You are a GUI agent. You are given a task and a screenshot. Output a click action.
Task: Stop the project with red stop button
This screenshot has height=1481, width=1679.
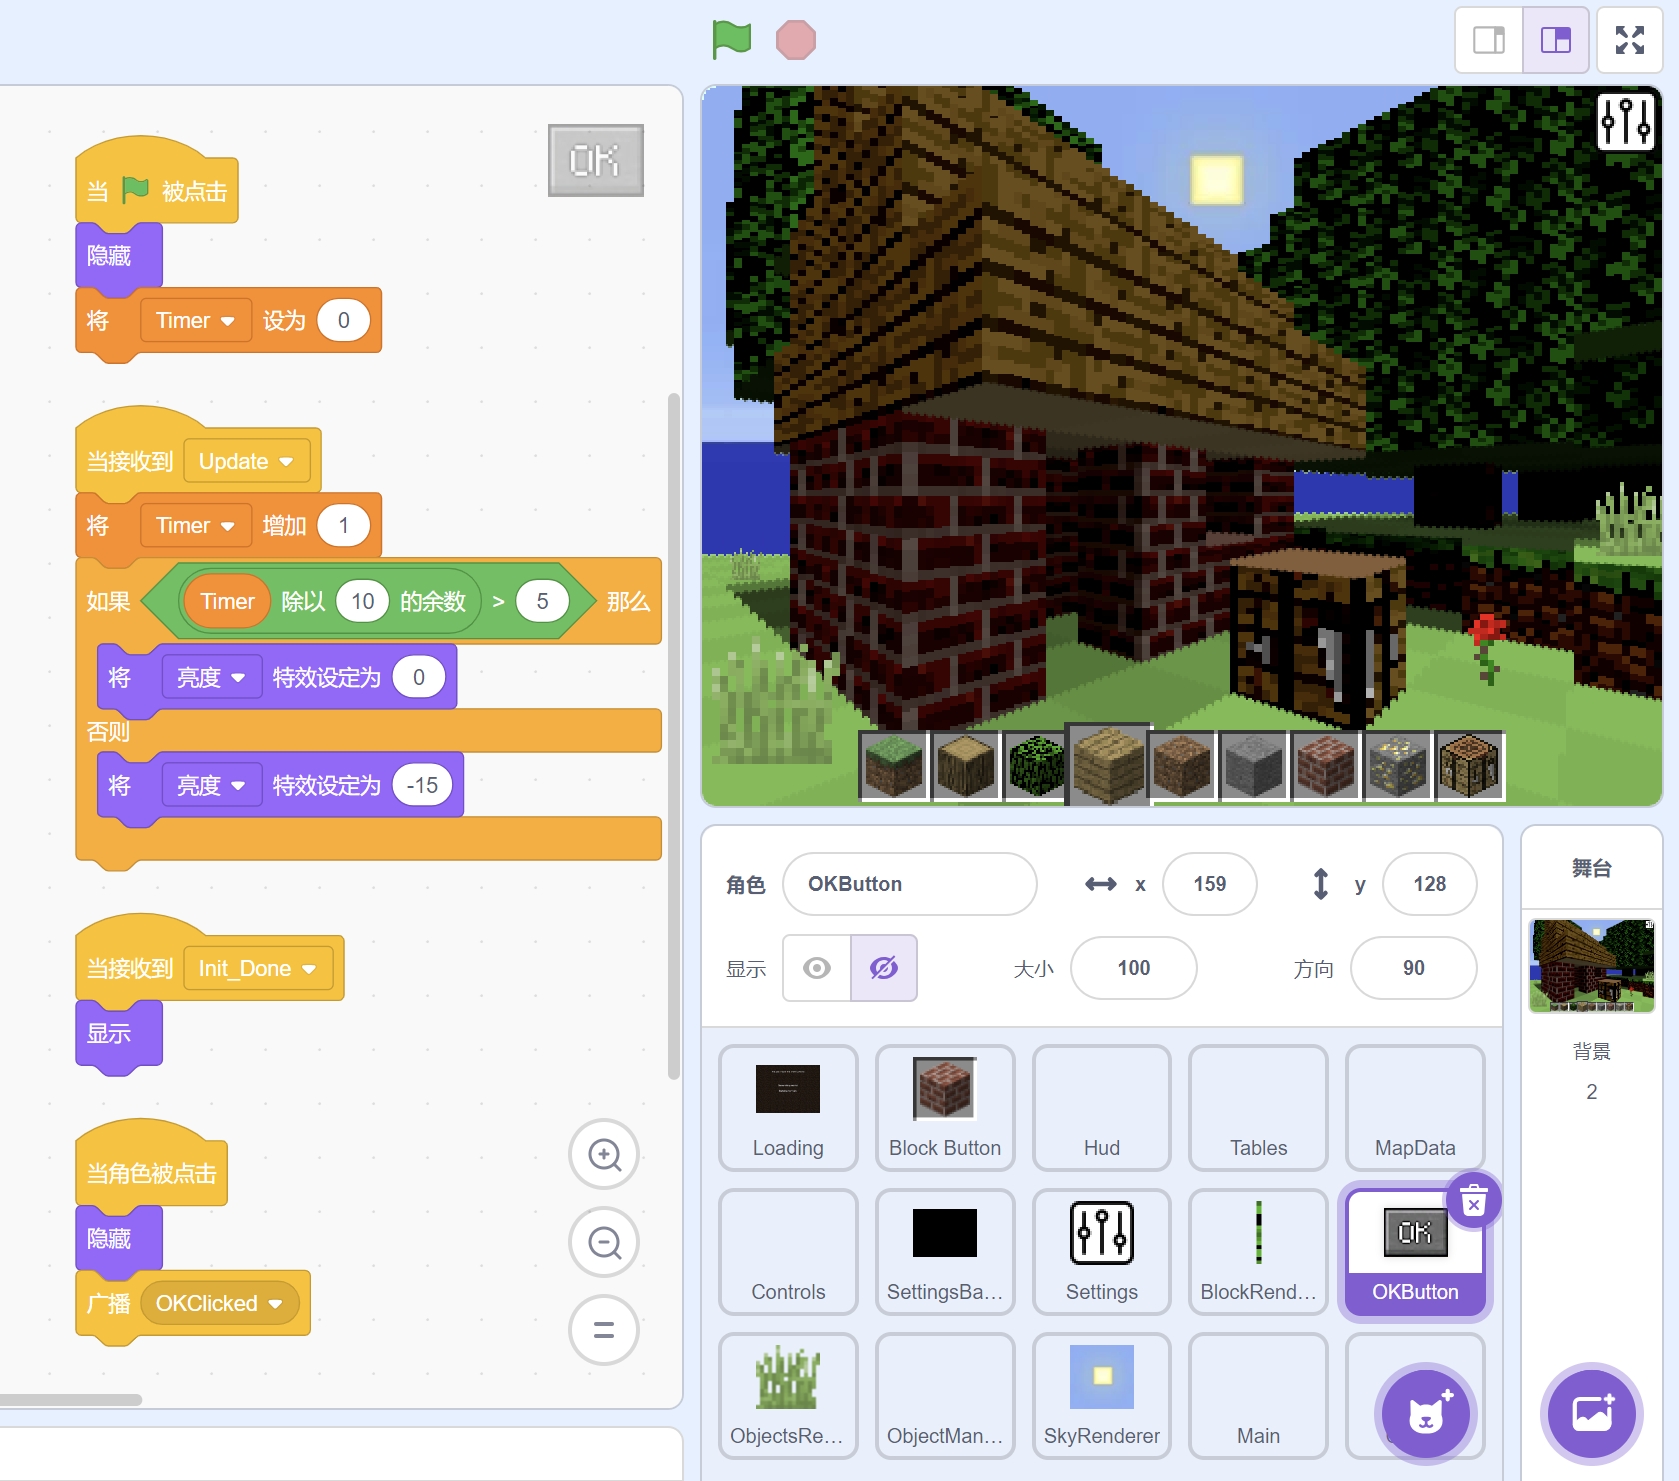[796, 40]
